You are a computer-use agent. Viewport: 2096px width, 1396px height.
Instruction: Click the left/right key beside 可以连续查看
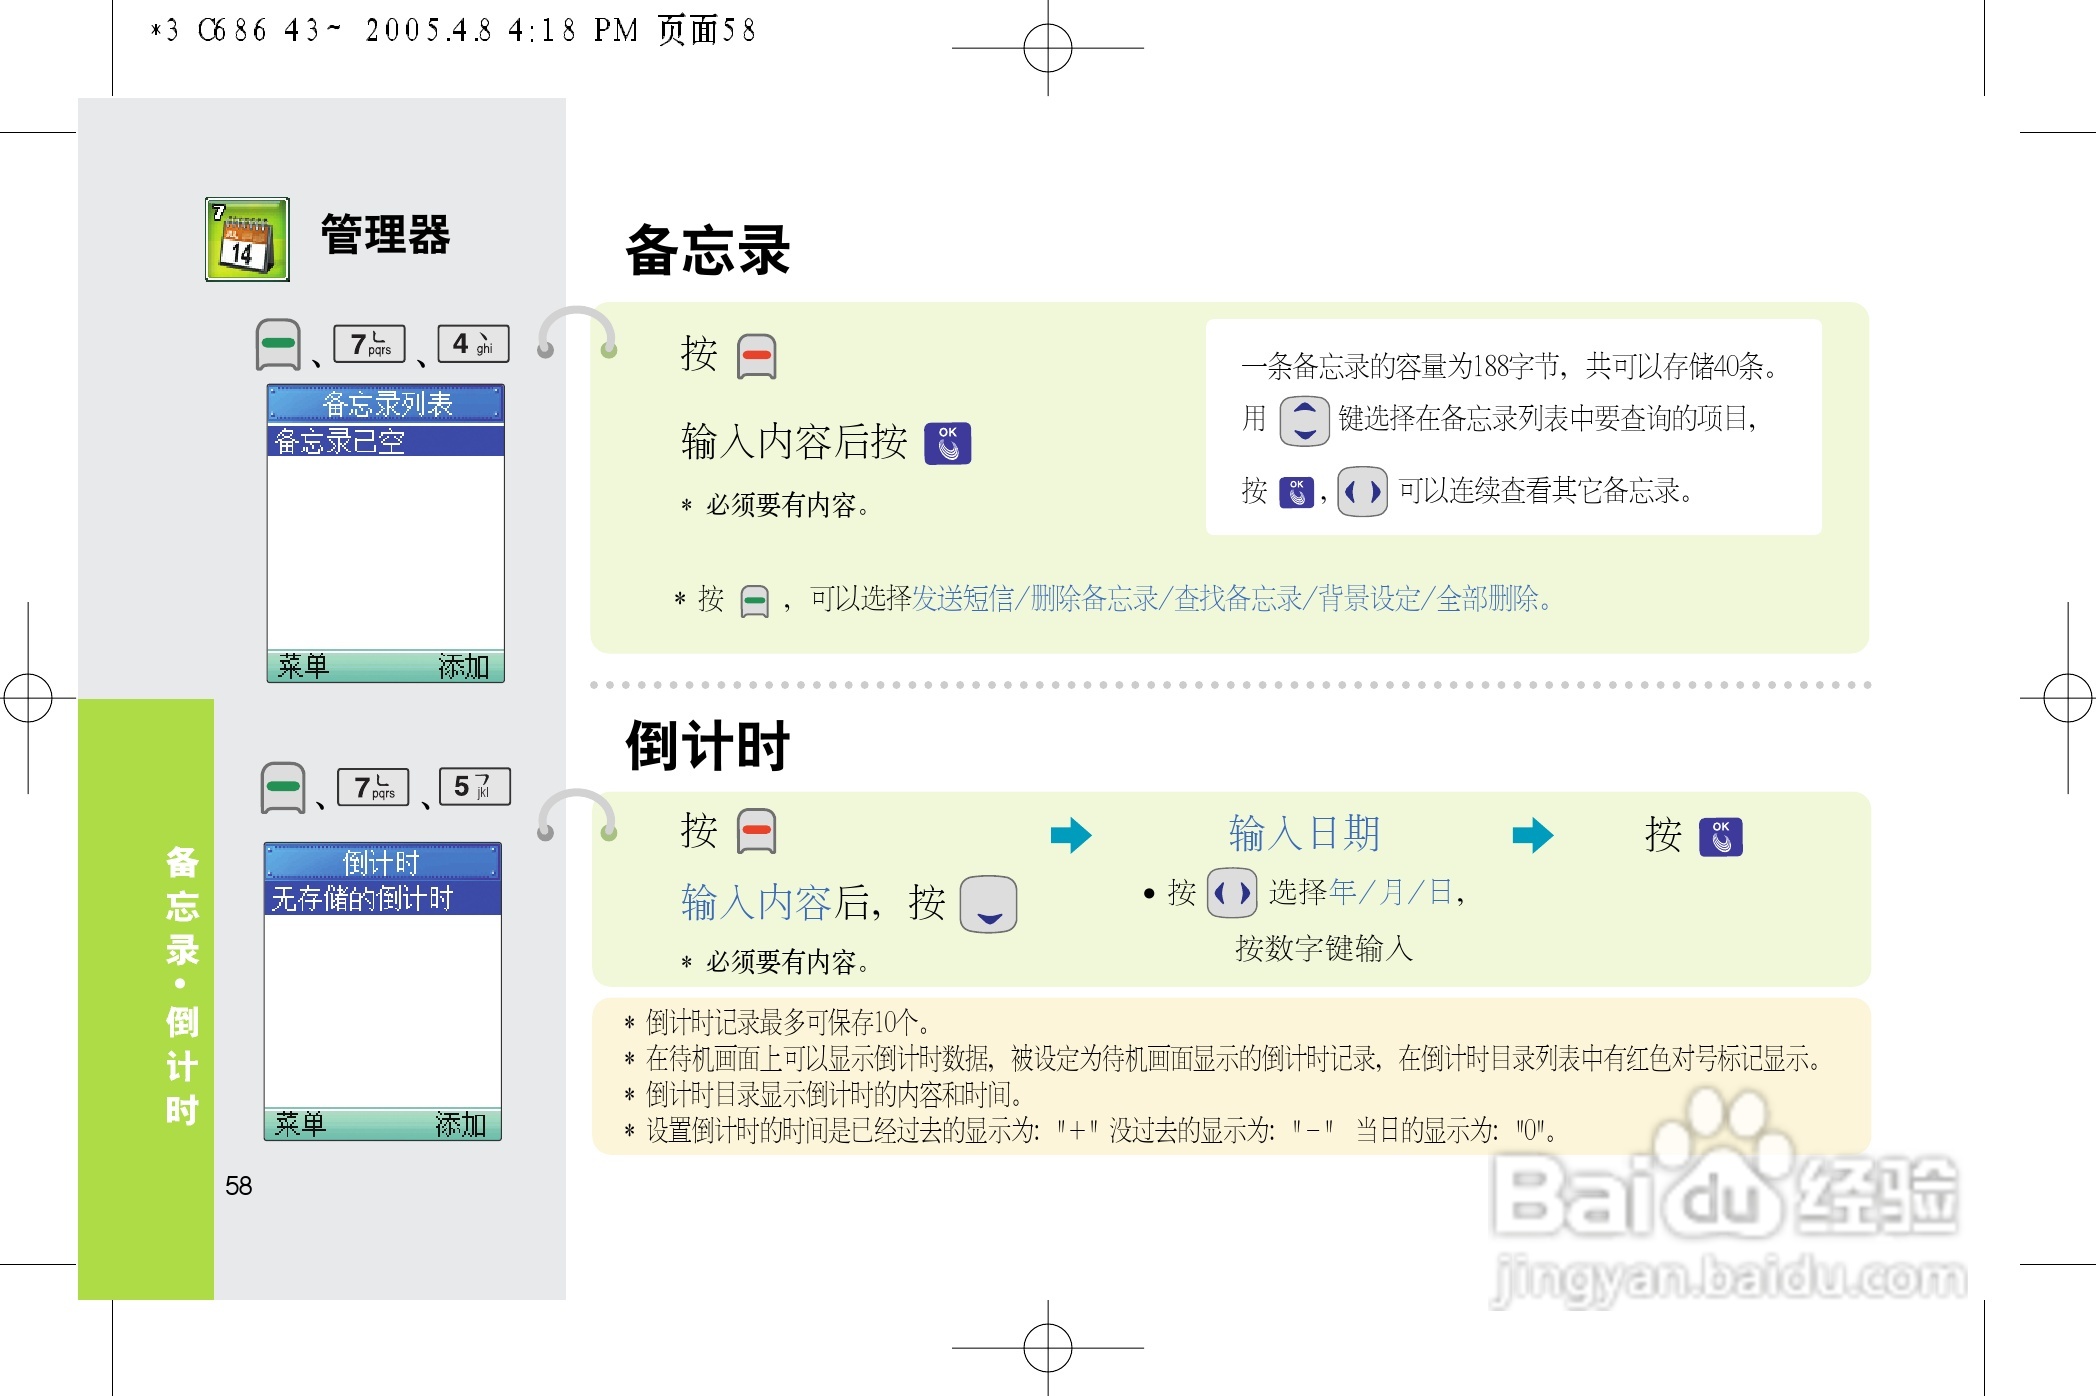[x=1362, y=491]
